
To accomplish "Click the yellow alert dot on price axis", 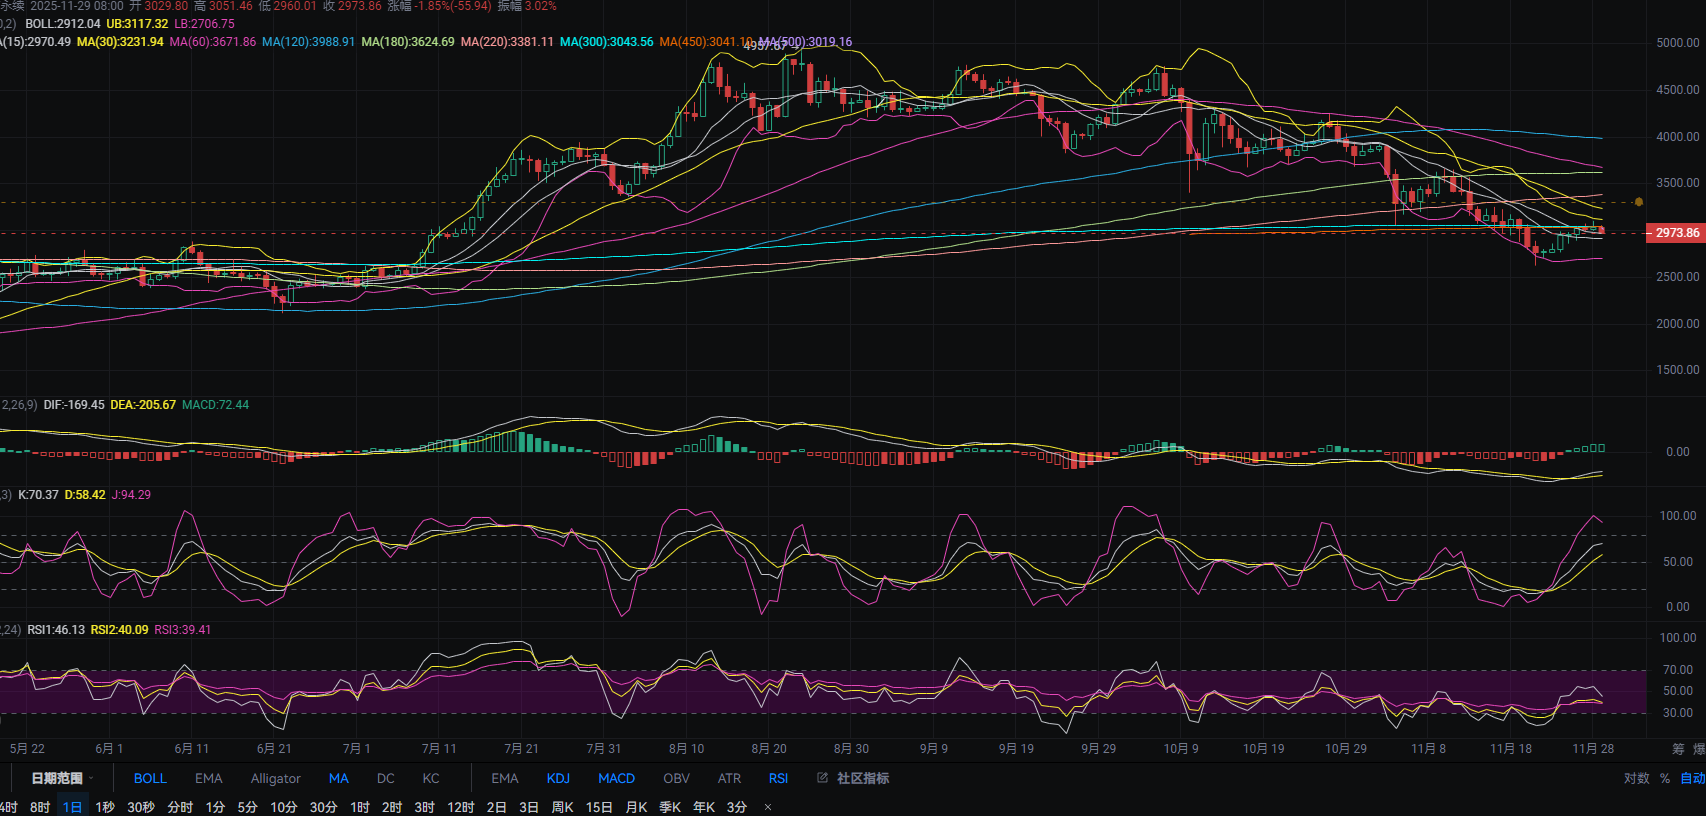I will 1638,202.
